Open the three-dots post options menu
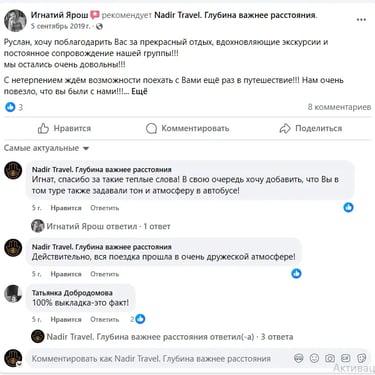This screenshot has width=375, height=375. click(x=361, y=20)
